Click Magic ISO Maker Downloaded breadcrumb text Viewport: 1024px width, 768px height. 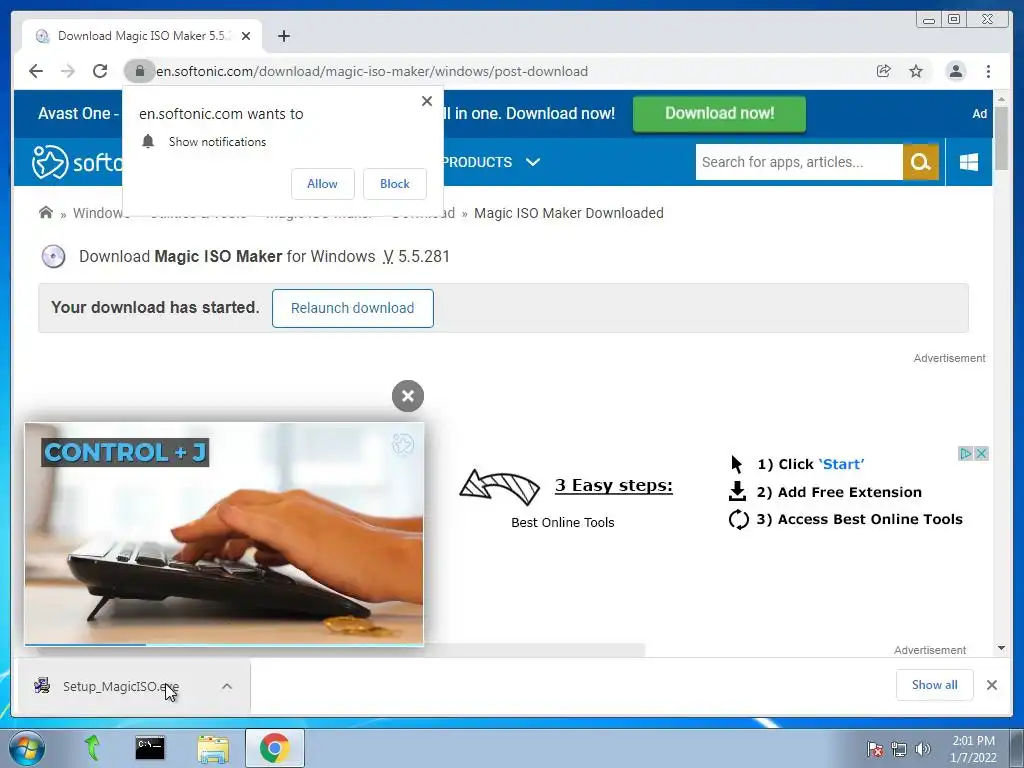point(569,213)
